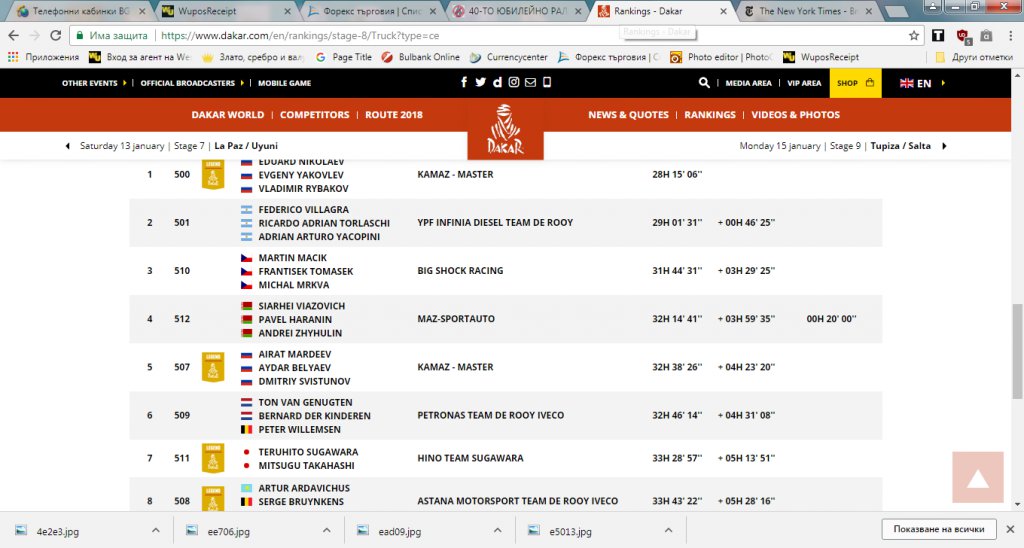Viewport: 1024px width, 548px height.
Task: Click Показване на всички button
Action: click(938, 529)
